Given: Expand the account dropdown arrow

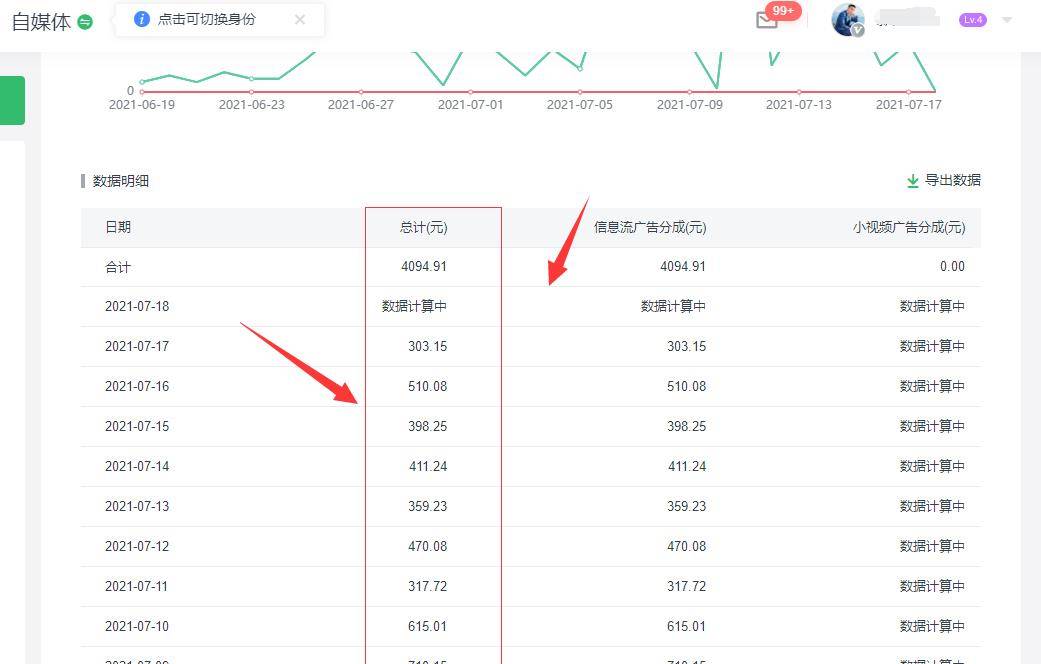Looking at the screenshot, I should click(1007, 20).
